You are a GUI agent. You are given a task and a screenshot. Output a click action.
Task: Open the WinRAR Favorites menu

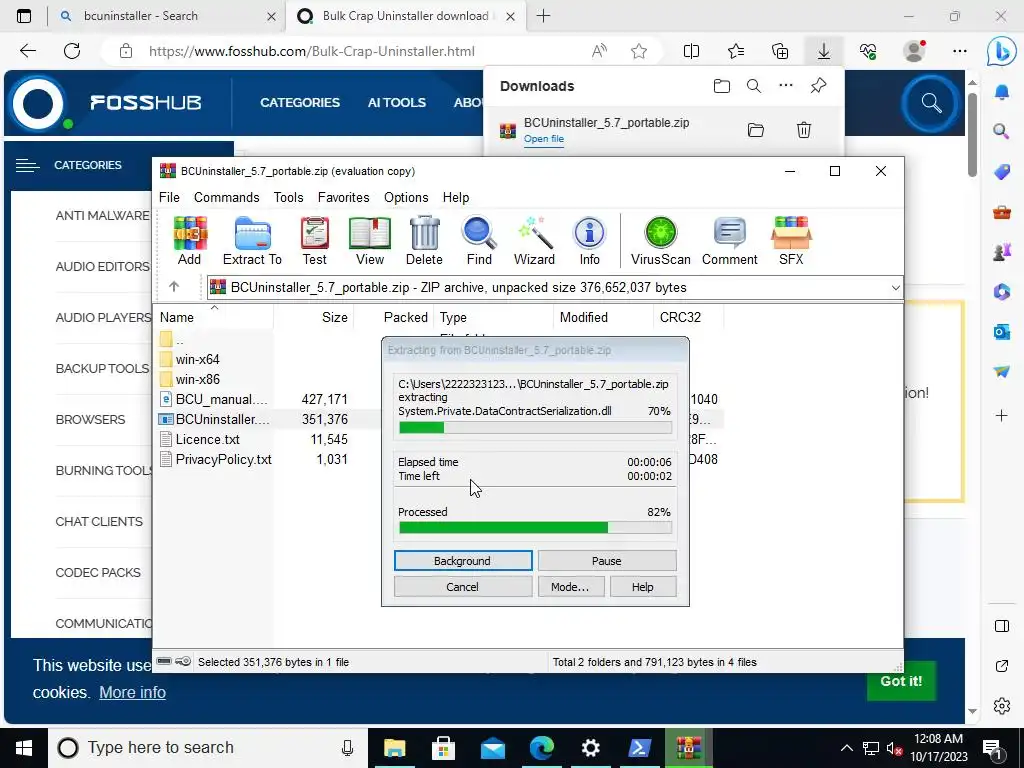tap(344, 197)
